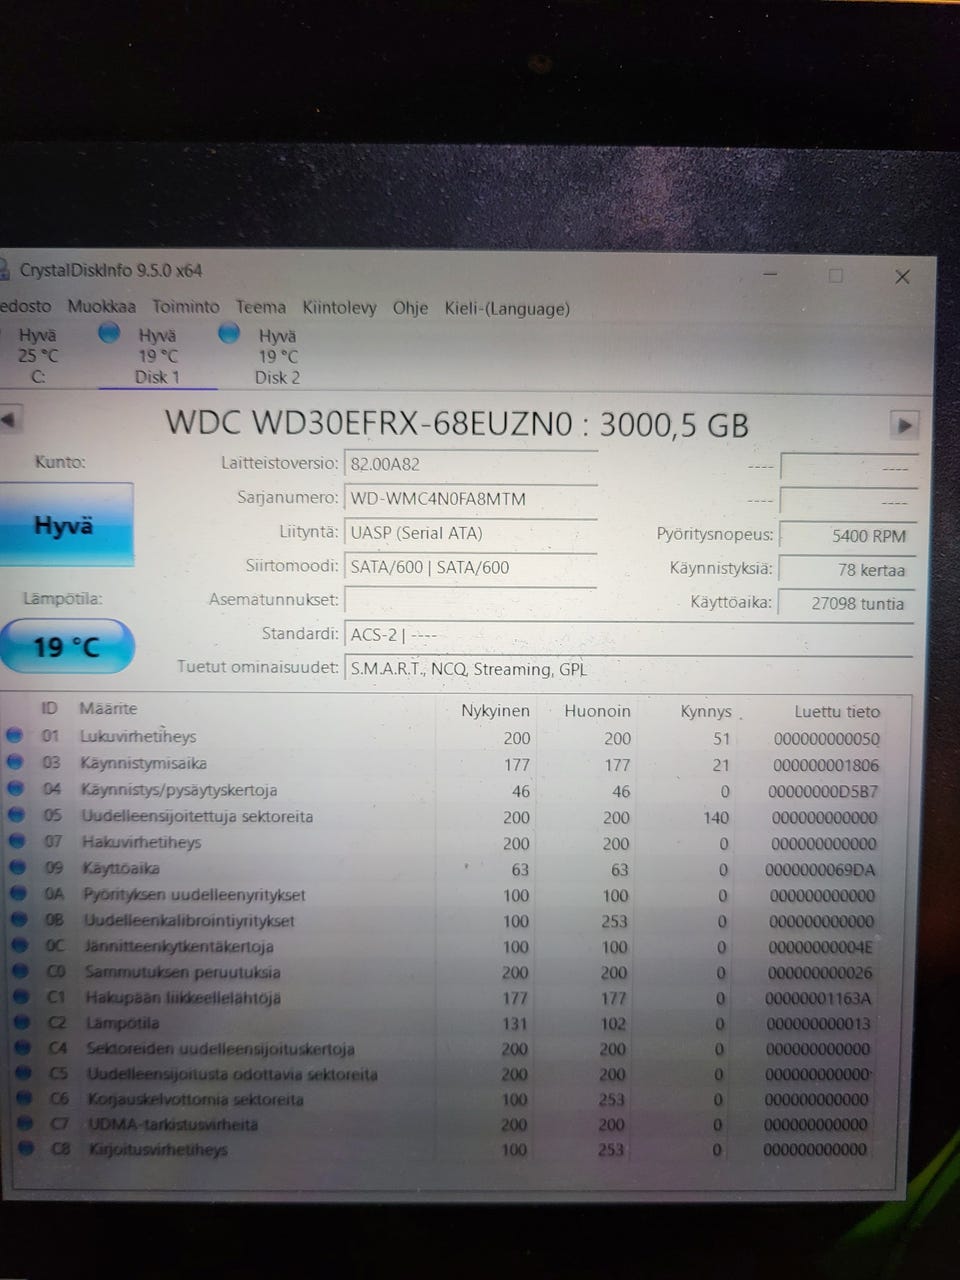Select the Uudelleenkalibrointiyritykset attribute name
960x1280 pixels.
tap(189, 920)
